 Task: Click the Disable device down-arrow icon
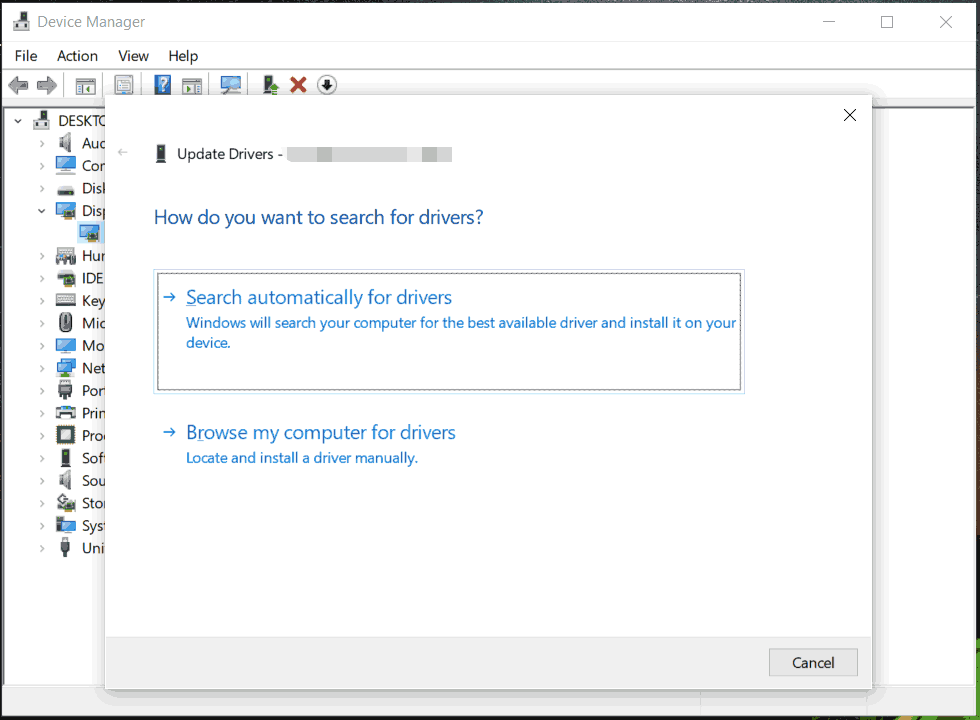pos(327,84)
